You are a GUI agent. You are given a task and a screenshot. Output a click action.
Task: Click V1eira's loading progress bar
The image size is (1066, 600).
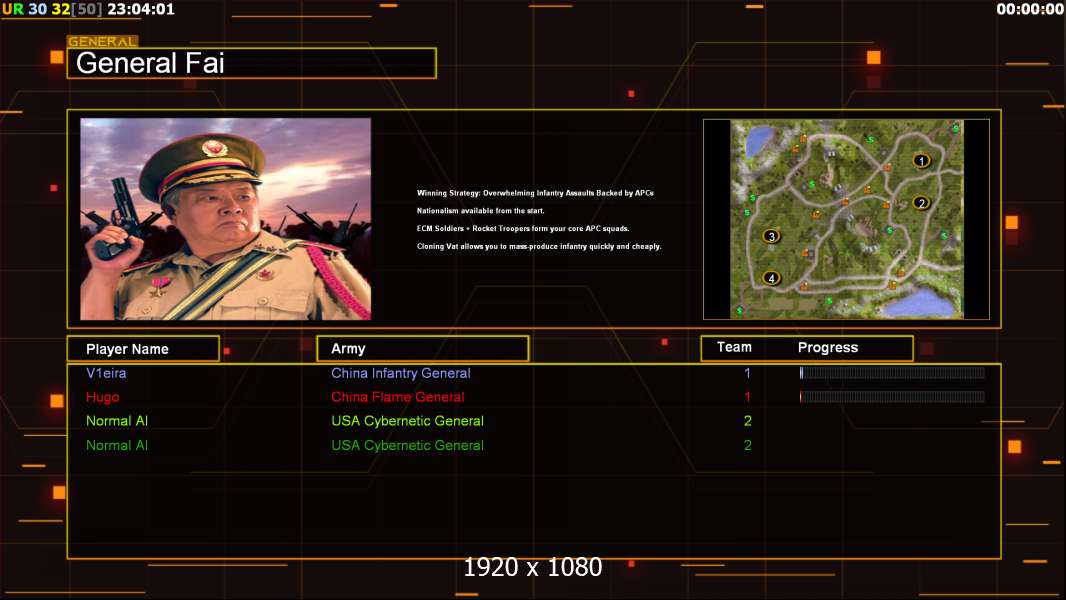892,372
